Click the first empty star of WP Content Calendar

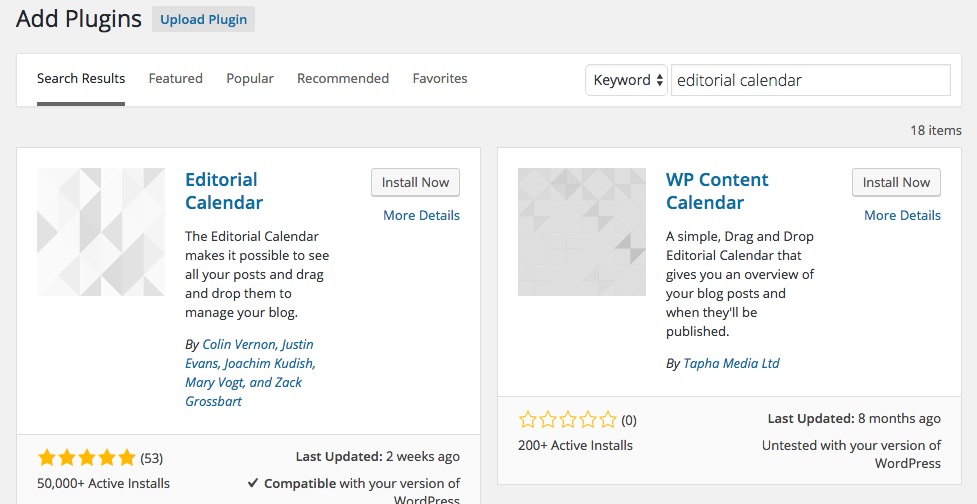pyautogui.click(x=528, y=420)
